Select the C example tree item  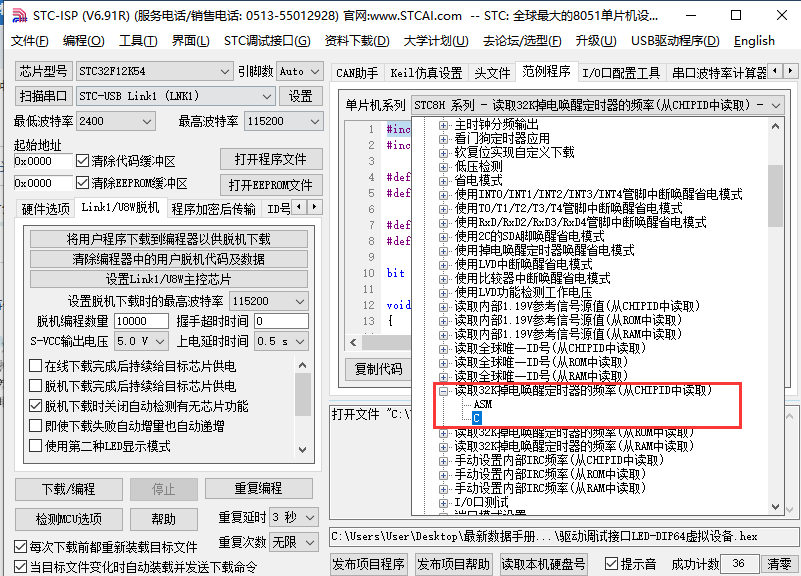click(x=477, y=418)
